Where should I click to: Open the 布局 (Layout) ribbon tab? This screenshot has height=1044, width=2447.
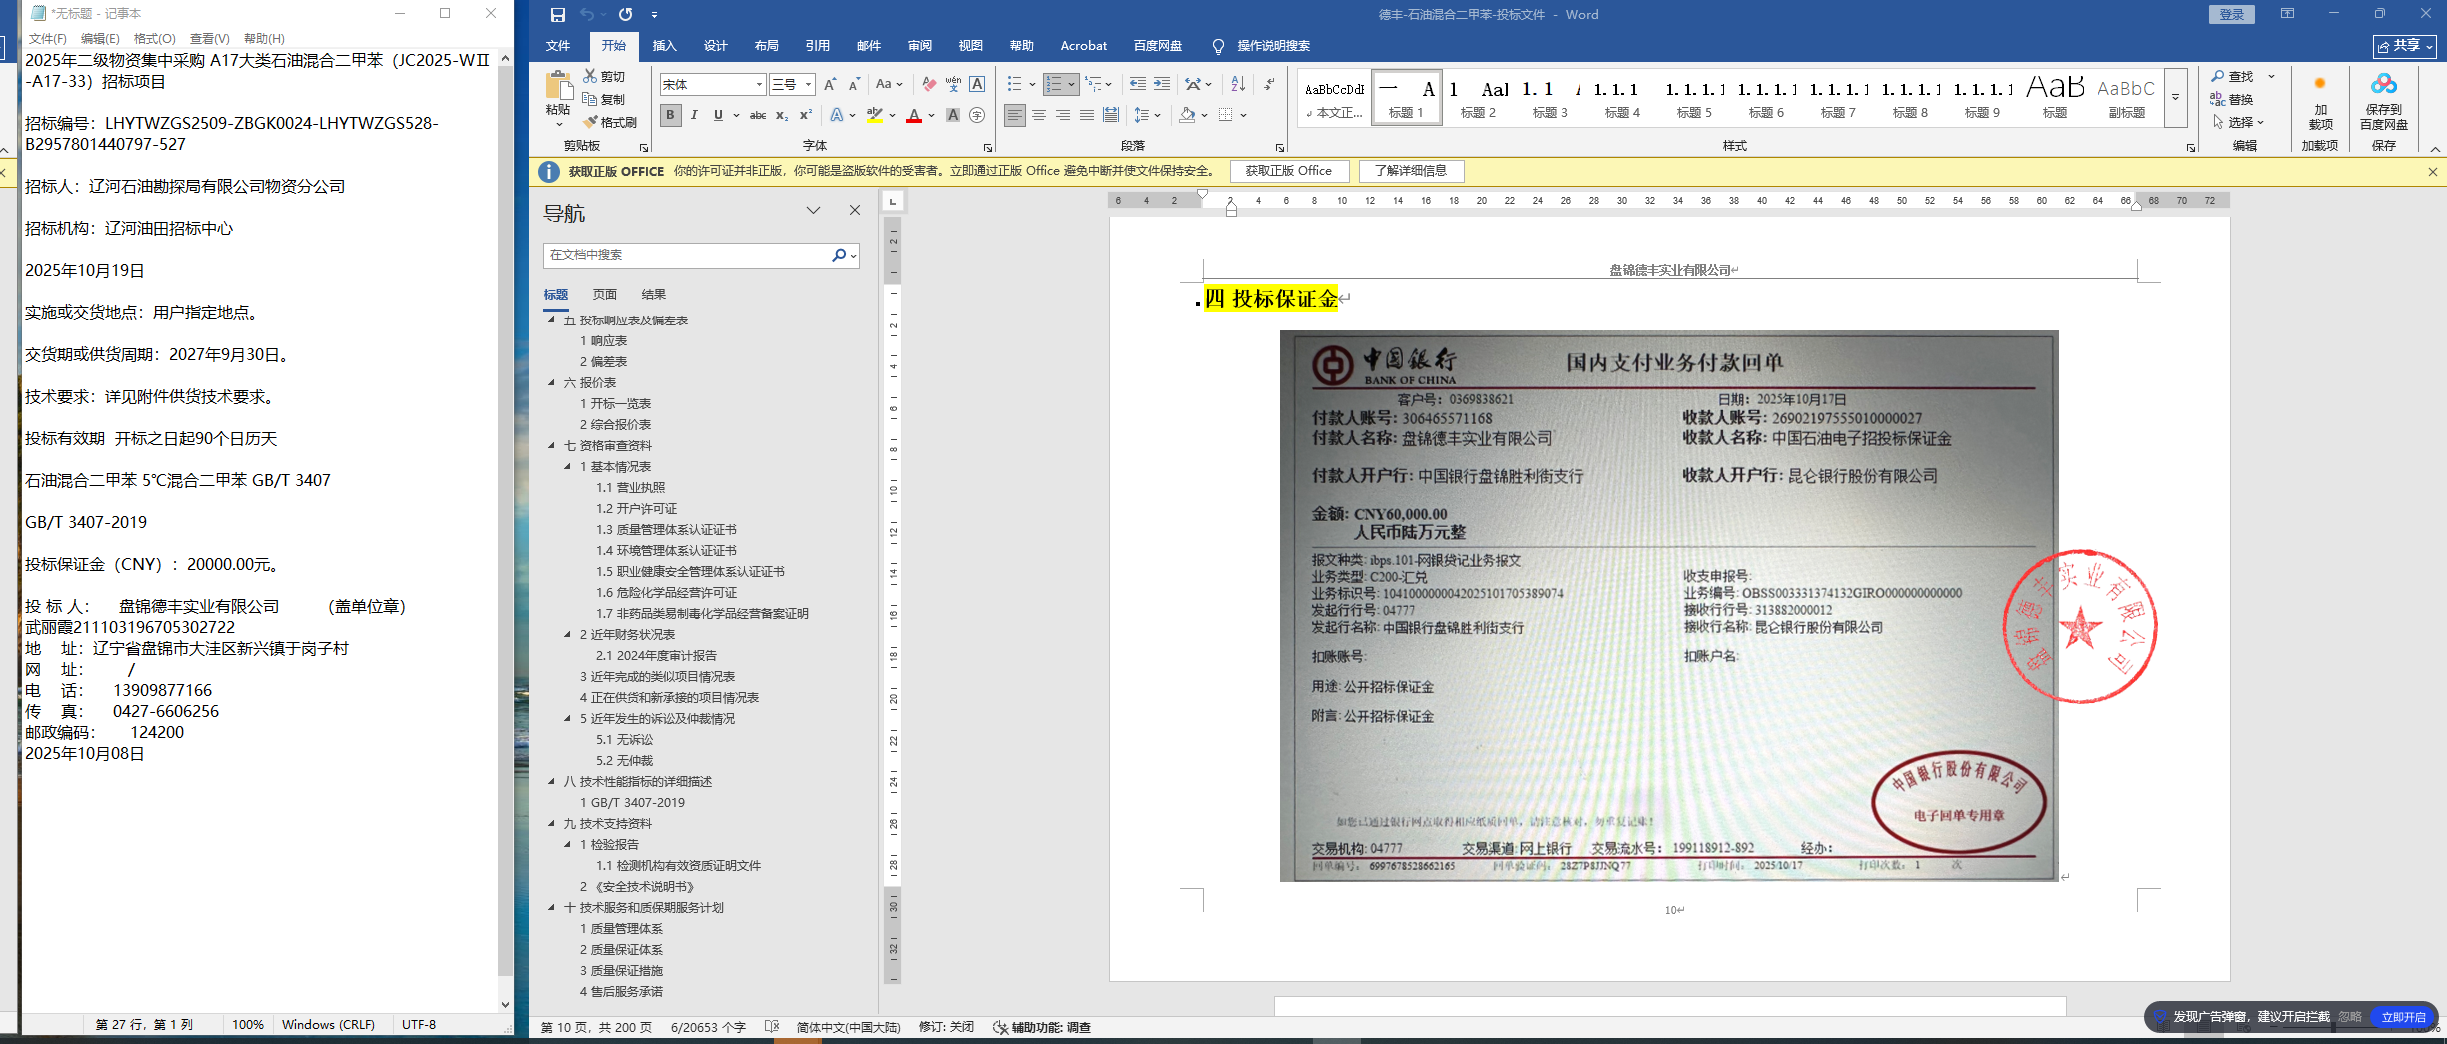766,46
